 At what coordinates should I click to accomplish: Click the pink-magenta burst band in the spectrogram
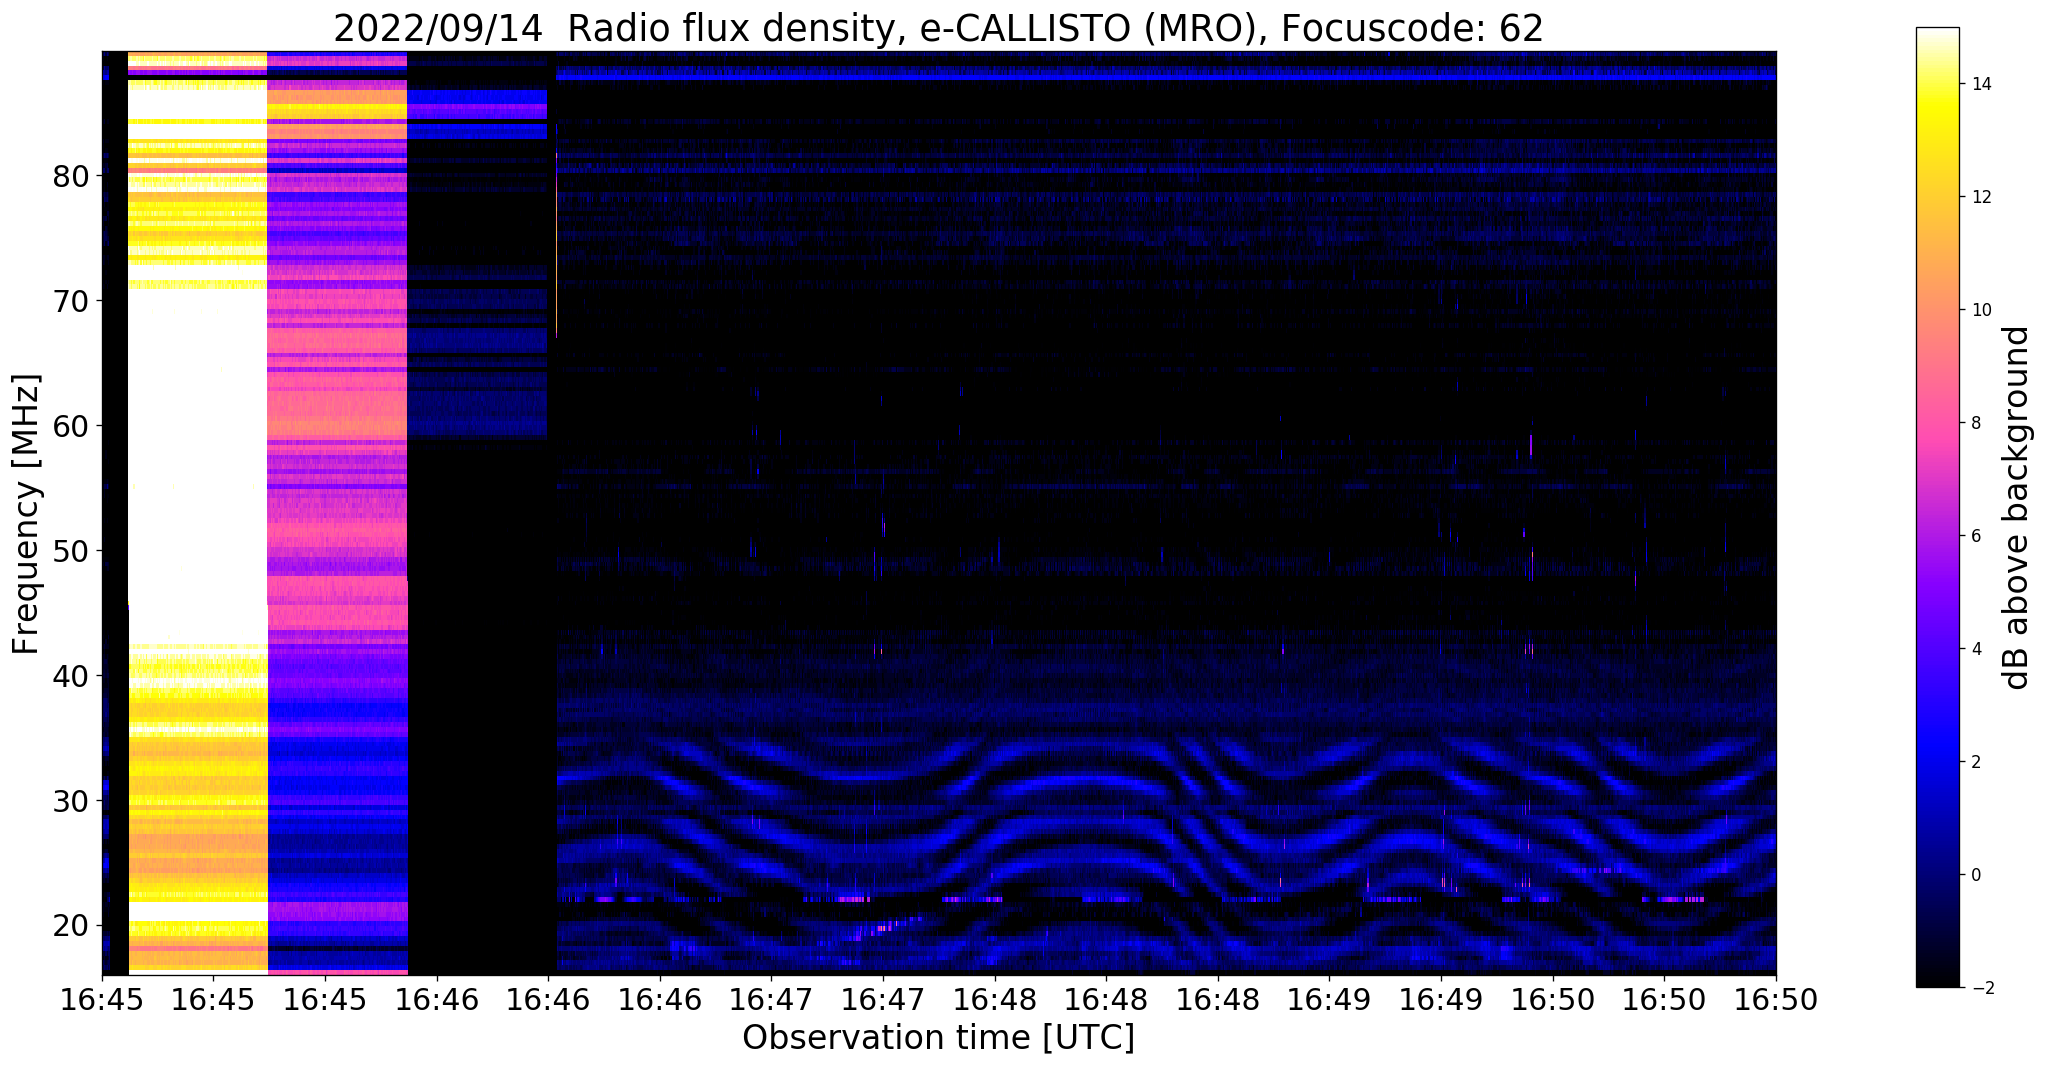click(338, 512)
